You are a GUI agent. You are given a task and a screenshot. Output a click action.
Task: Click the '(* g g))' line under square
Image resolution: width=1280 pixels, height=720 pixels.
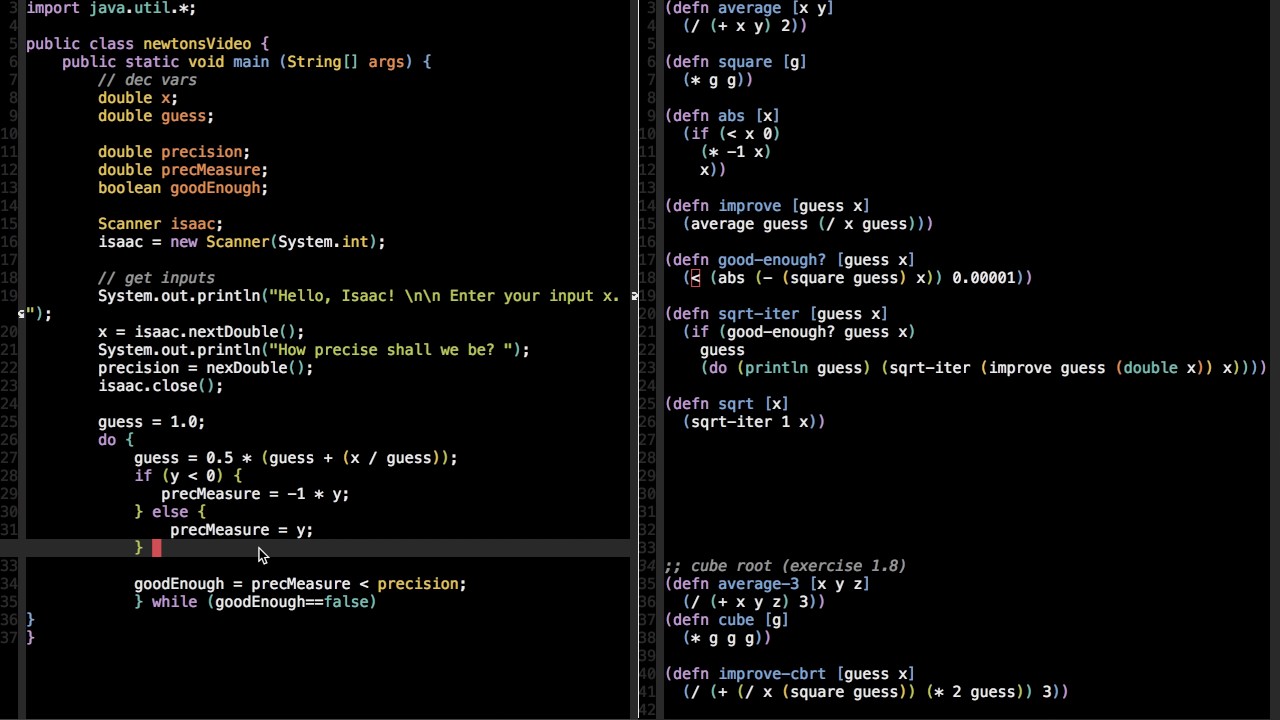coord(718,80)
